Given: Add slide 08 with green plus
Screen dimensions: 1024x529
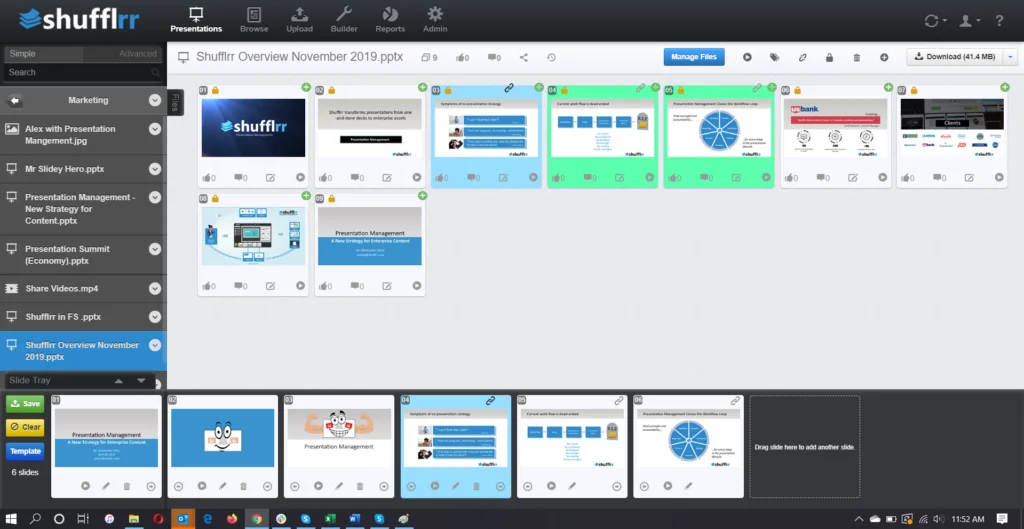Looking at the screenshot, I should pos(306,195).
